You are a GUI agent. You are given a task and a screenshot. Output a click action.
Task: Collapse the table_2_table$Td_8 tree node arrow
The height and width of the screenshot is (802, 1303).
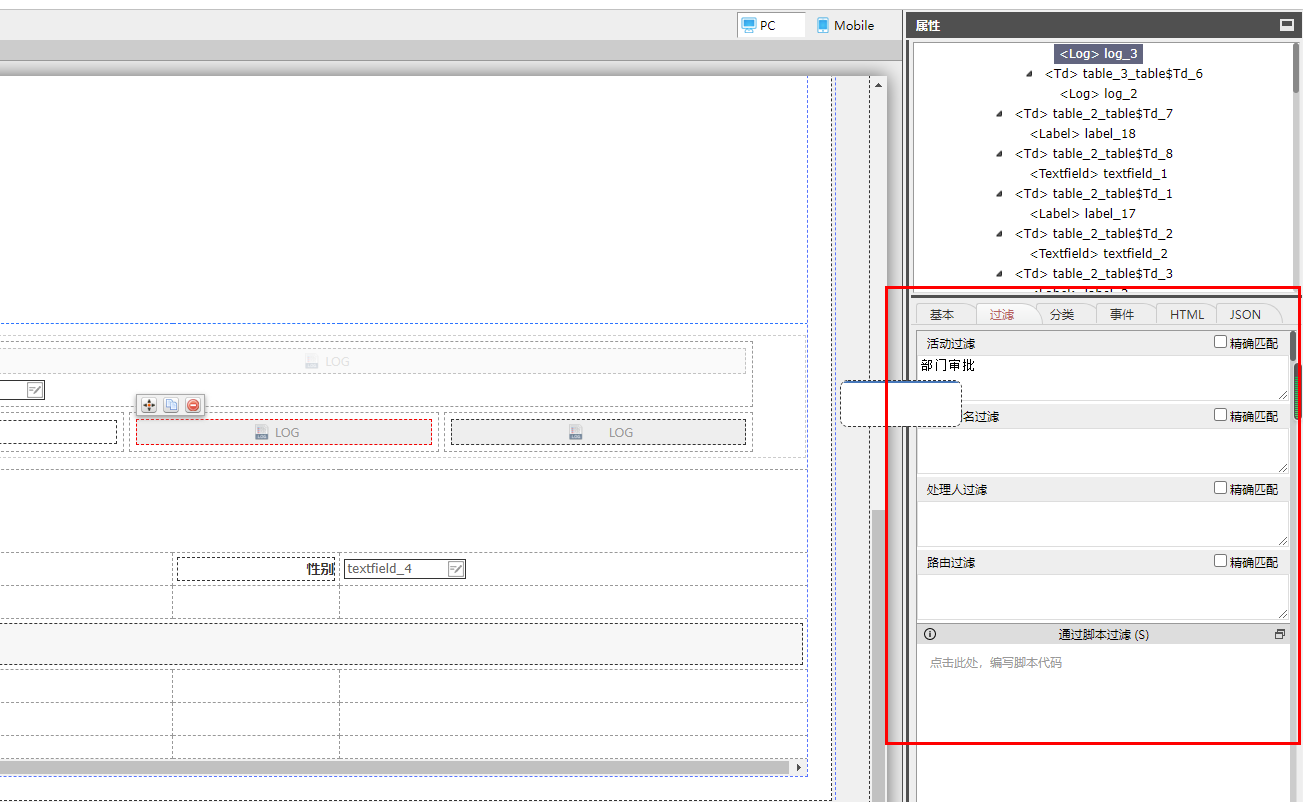[x=999, y=154]
